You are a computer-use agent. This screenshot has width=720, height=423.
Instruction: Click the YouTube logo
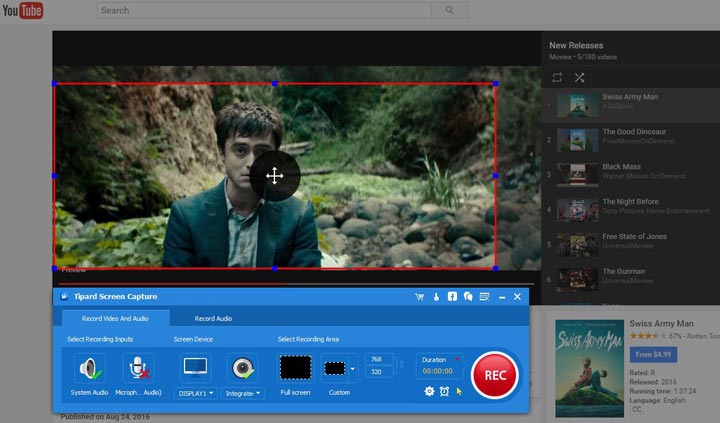[x=23, y=11]
